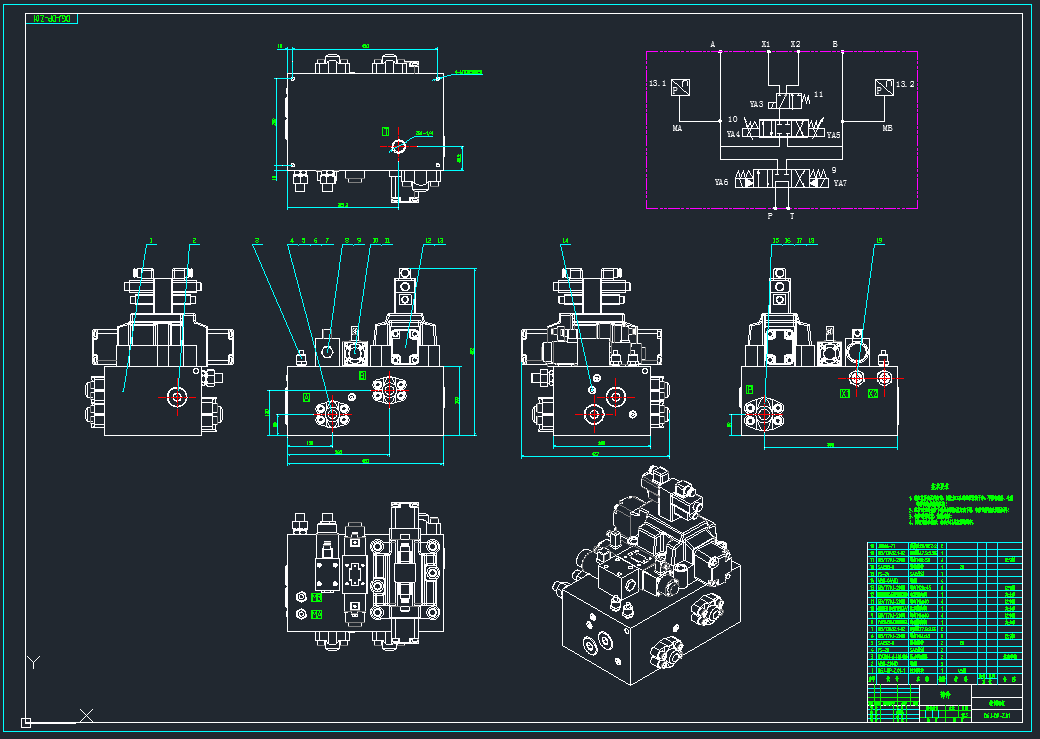Click the X axis label of the UCS icon

86,715
